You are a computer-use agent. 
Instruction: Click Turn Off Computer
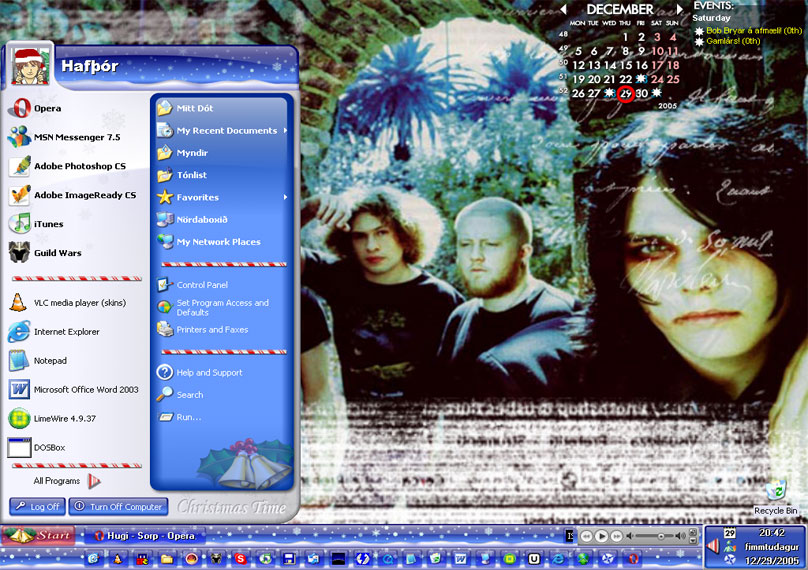[x=118, y=507]
